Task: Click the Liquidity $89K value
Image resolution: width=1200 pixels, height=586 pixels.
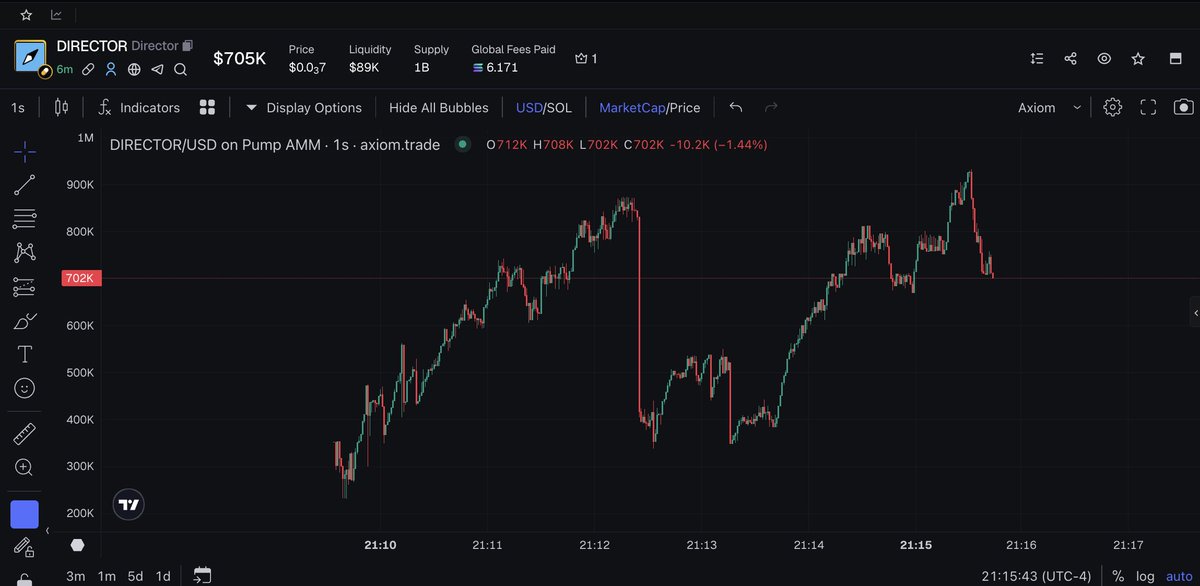Action: click(x=364, y=67)
